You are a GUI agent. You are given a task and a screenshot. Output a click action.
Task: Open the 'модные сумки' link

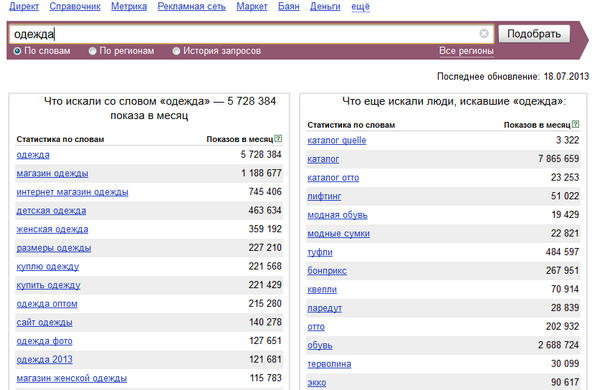point(338,233)
